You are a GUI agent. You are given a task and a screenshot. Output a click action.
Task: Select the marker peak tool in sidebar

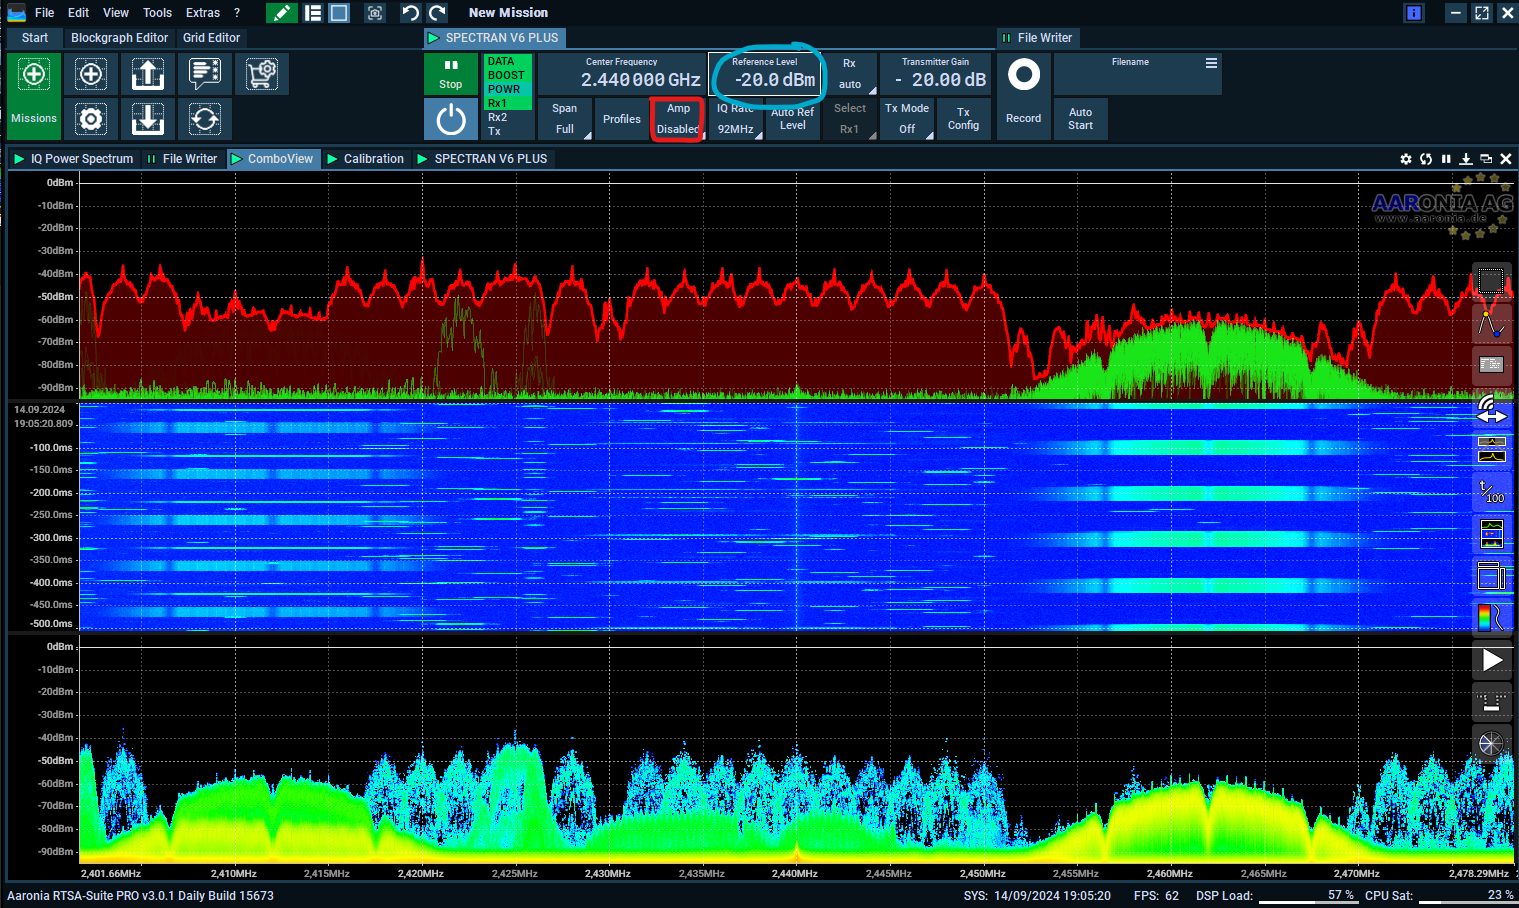(x=1491, y=323)
